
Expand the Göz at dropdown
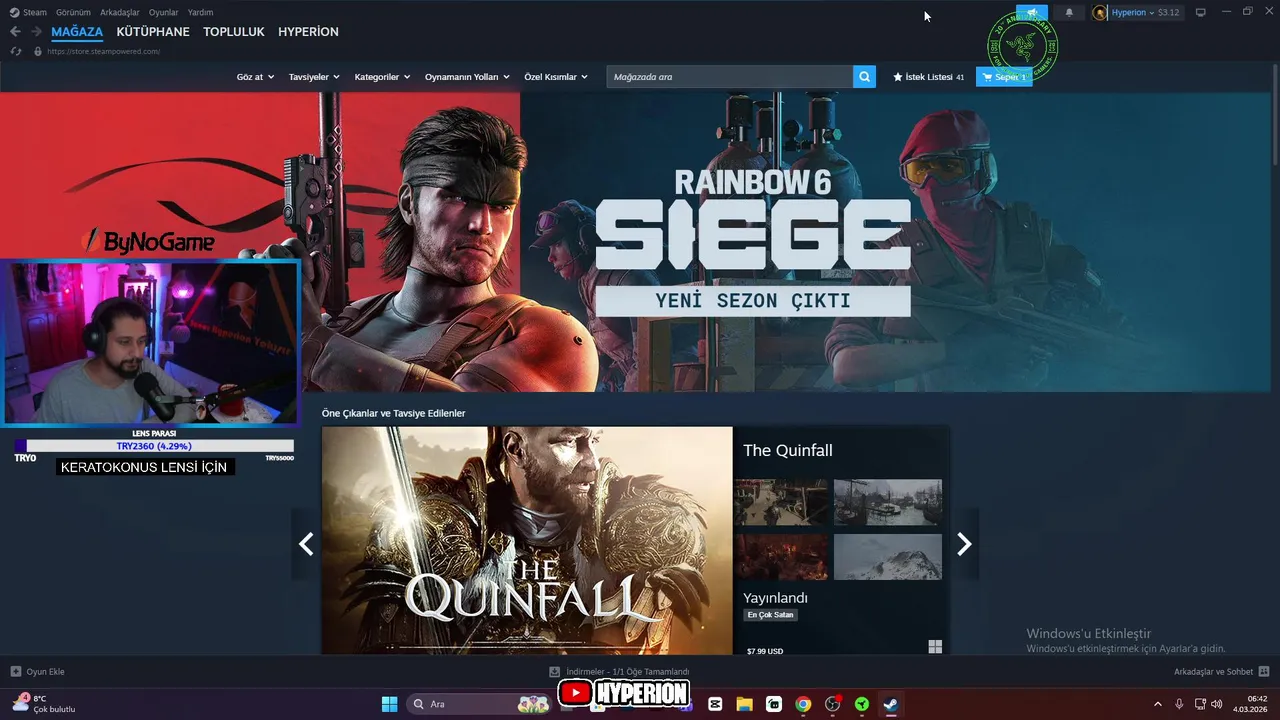click(255, 76)
